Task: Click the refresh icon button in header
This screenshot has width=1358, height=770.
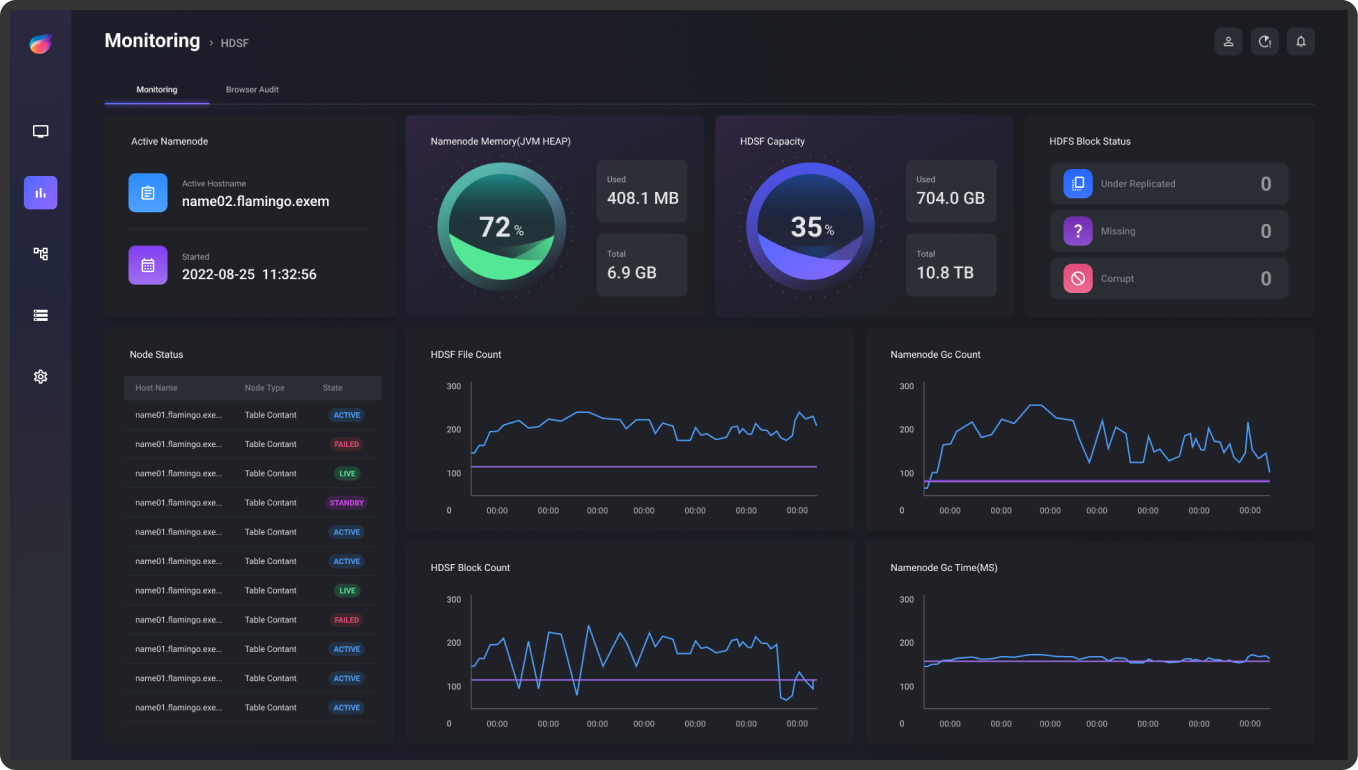Action: [1265, 41]
